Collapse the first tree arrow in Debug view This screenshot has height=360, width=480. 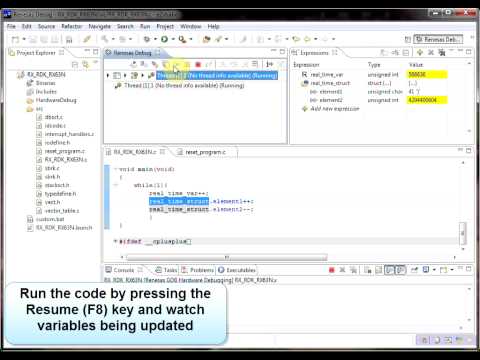pos(108,76)
